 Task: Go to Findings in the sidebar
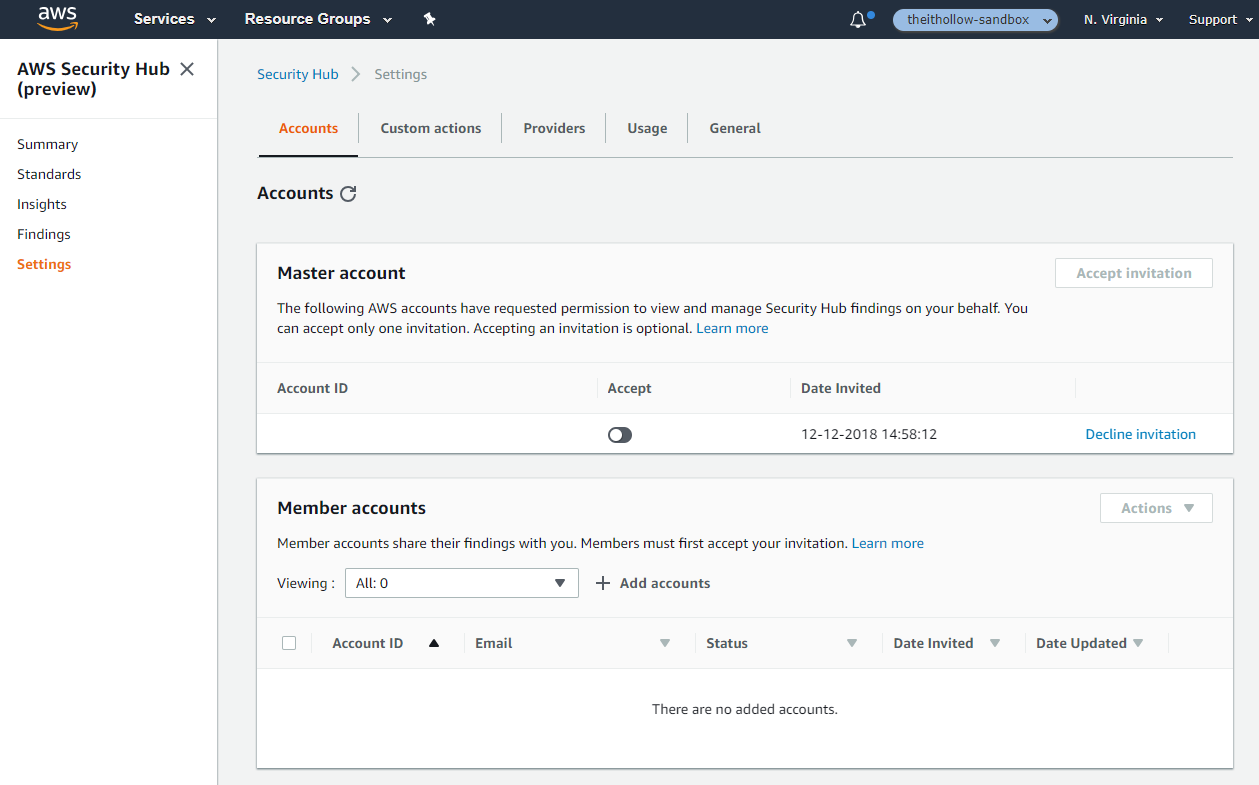[x=44, y=234]
